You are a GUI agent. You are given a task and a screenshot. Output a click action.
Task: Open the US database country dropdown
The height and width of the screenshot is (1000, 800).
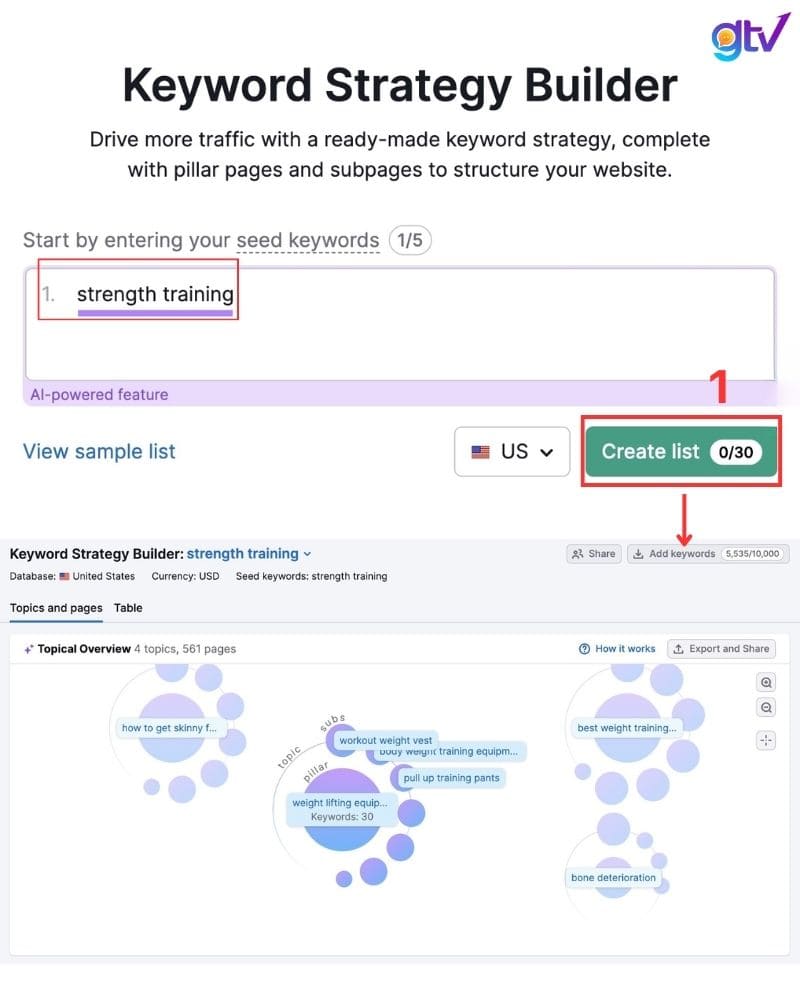pyautogui.click(x=512, y=451)
